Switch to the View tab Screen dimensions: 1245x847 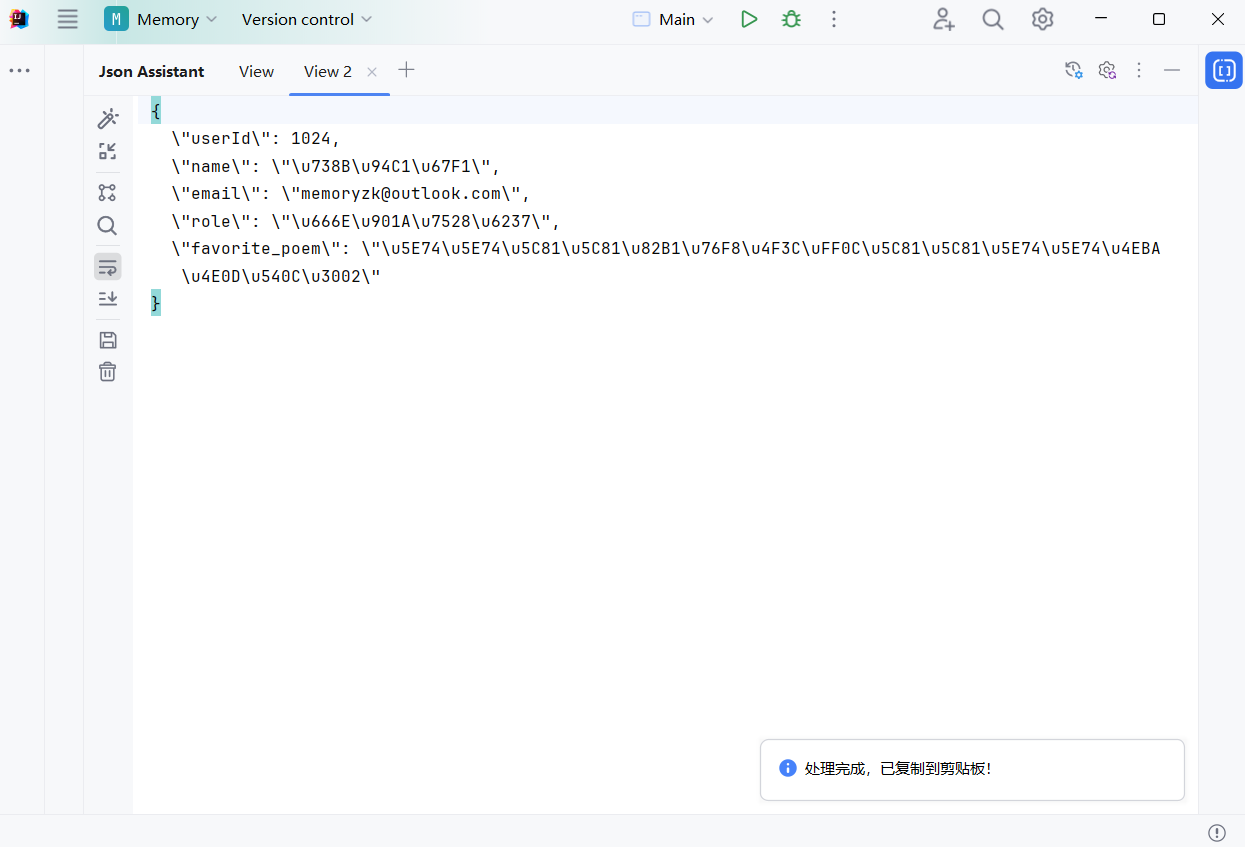click(x=256, y=71)
